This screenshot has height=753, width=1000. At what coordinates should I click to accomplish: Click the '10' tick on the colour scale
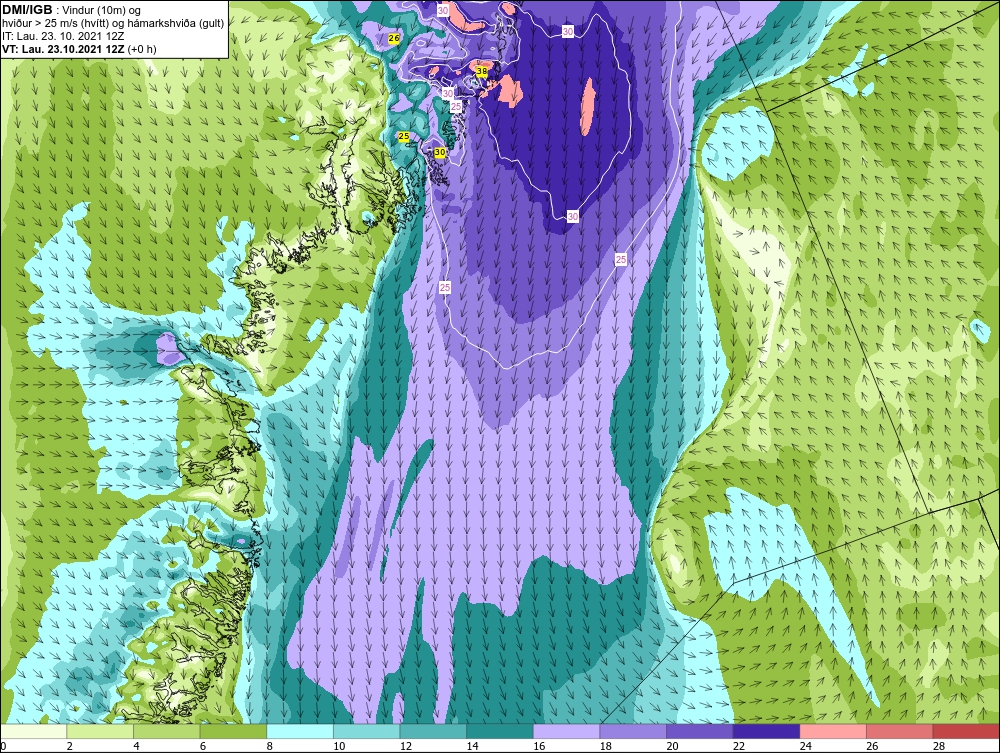pos(339,746)
